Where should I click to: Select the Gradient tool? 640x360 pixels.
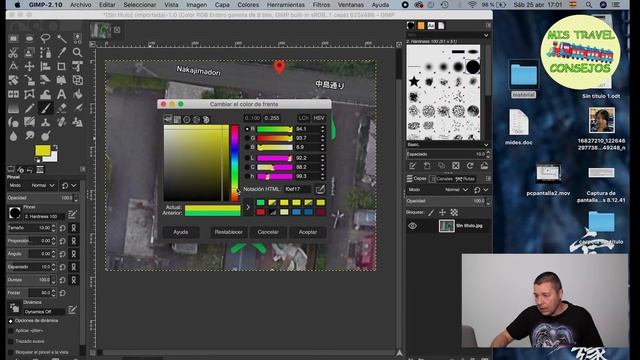point(13,108)
